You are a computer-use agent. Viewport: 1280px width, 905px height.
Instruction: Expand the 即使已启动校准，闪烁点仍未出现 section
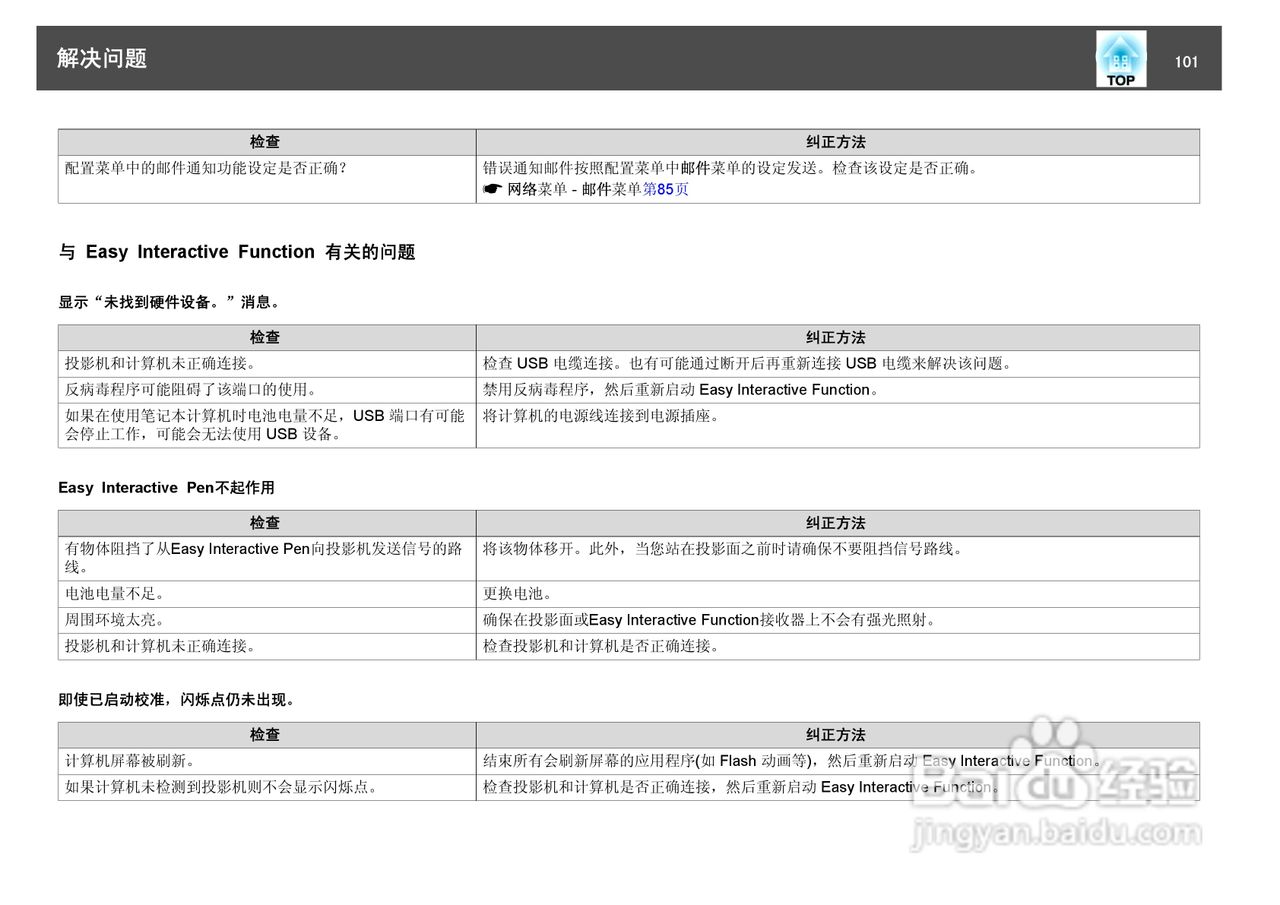176,700
